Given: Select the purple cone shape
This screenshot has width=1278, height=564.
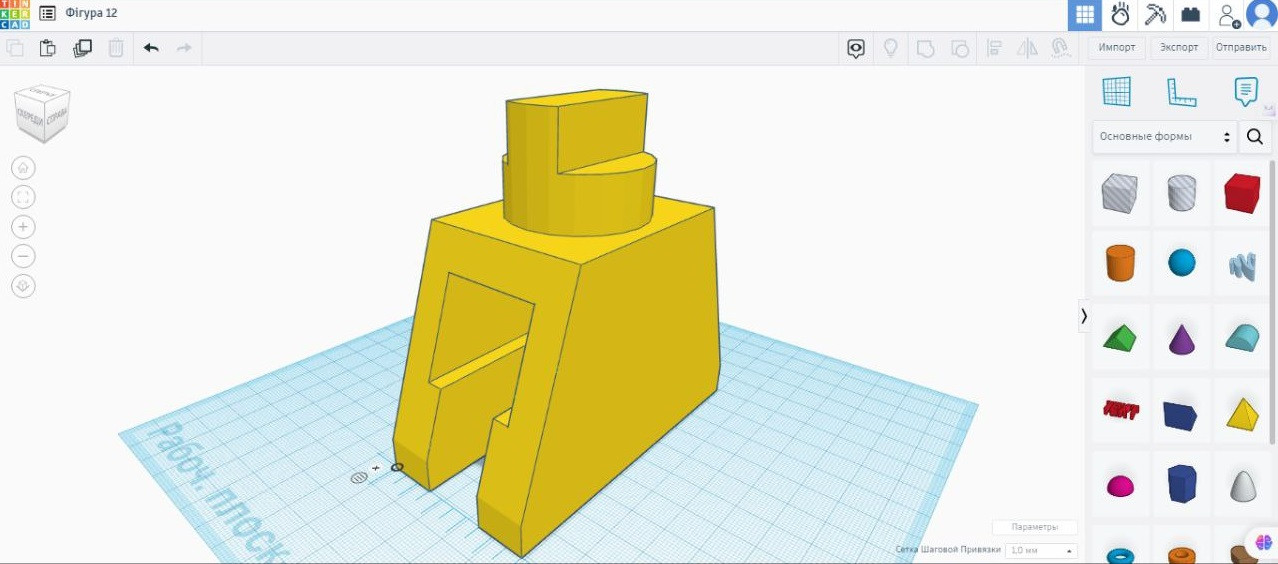Looking at the screenshot, I should (x=1181, y=338).
